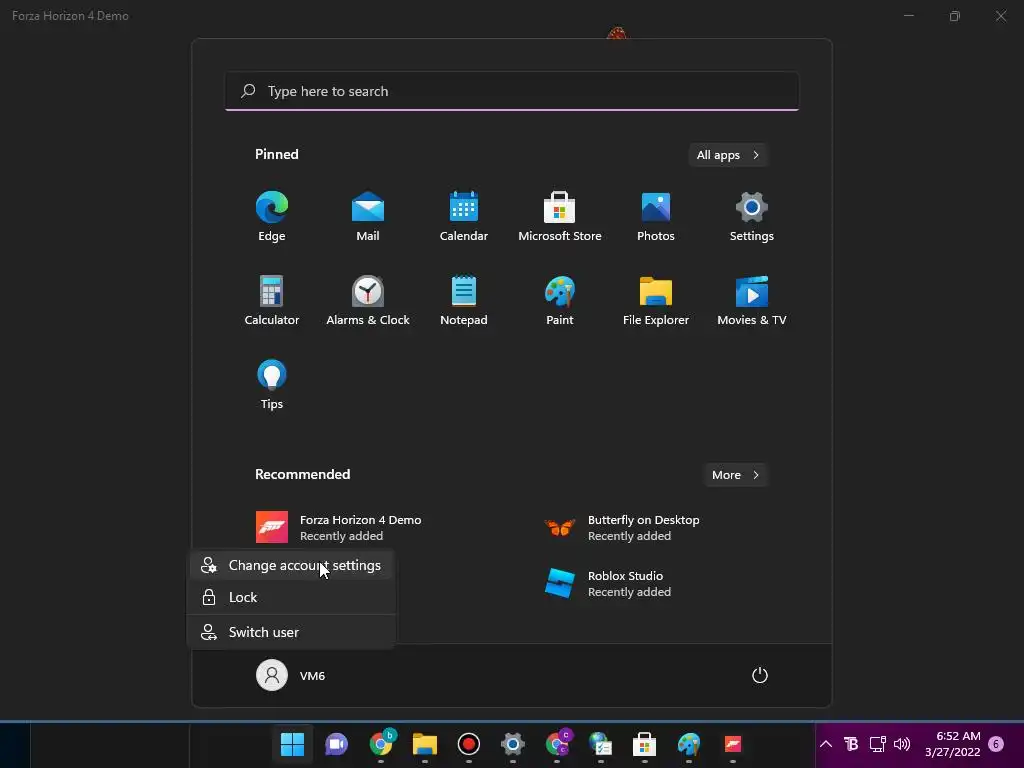
Task: Launch recommended Roblox Studio
Action: click(607, 583)
